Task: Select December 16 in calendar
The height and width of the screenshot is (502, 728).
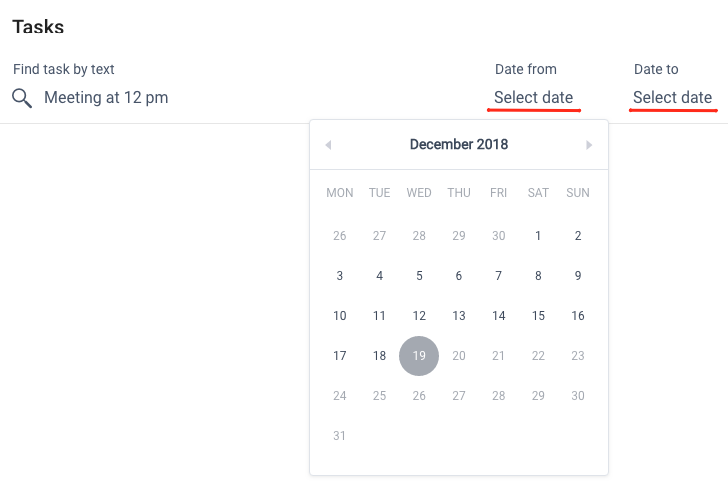Action: pos(578,316)
